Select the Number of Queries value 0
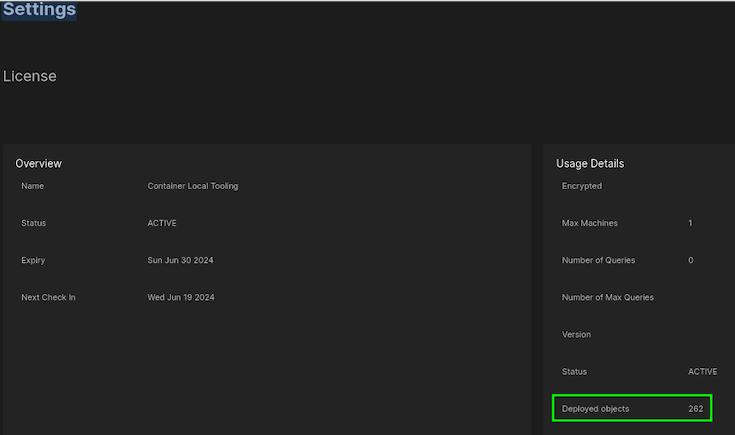735x435 pixels. pos(690,260)
